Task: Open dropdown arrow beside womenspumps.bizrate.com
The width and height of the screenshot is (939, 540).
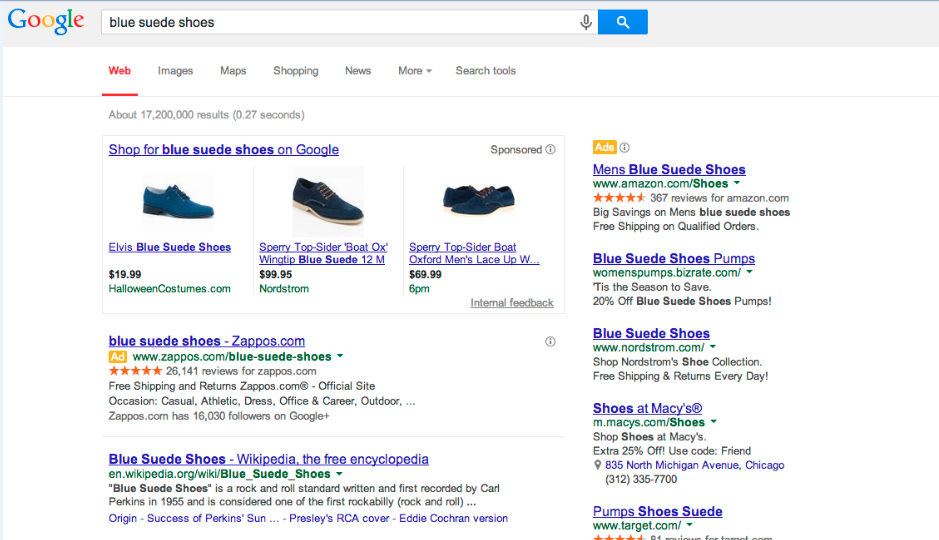Action: 749,272
